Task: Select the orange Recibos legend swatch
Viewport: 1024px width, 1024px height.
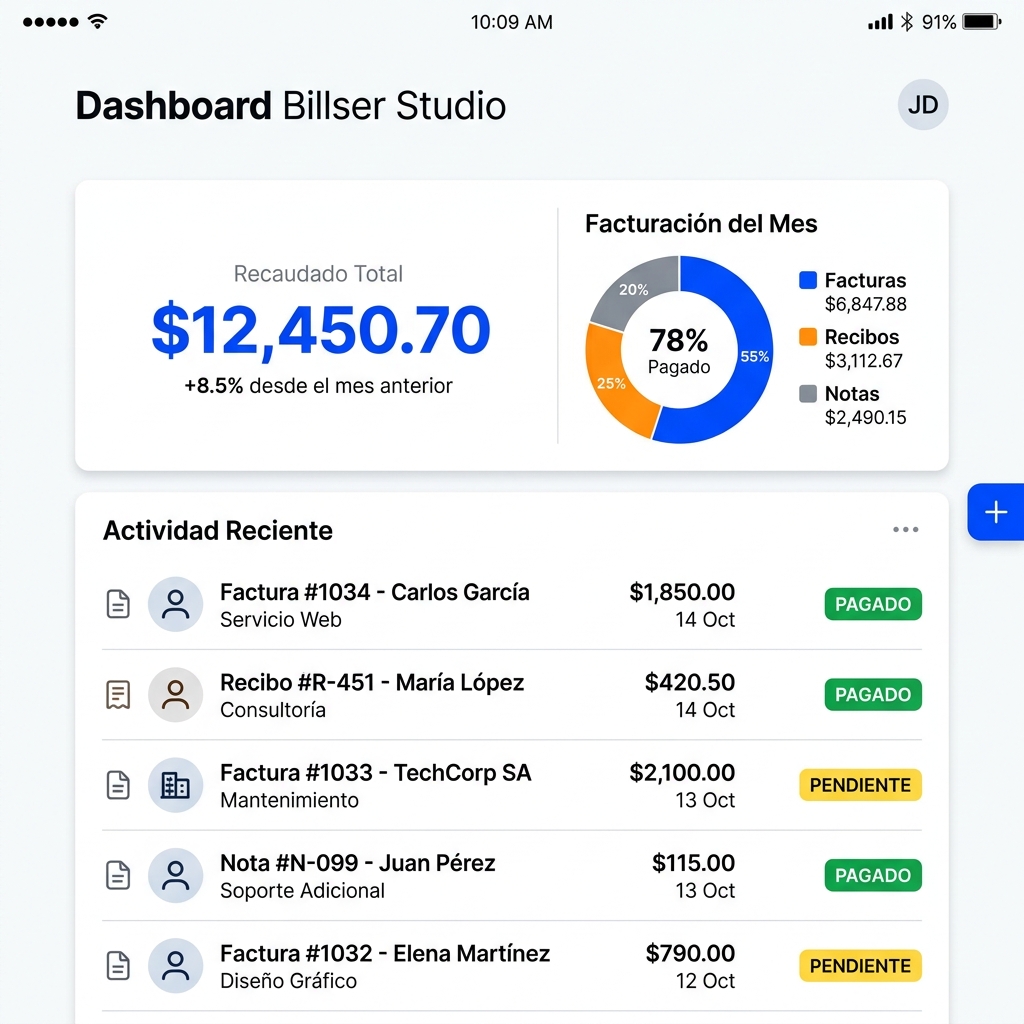Action: tap(808, 337)
